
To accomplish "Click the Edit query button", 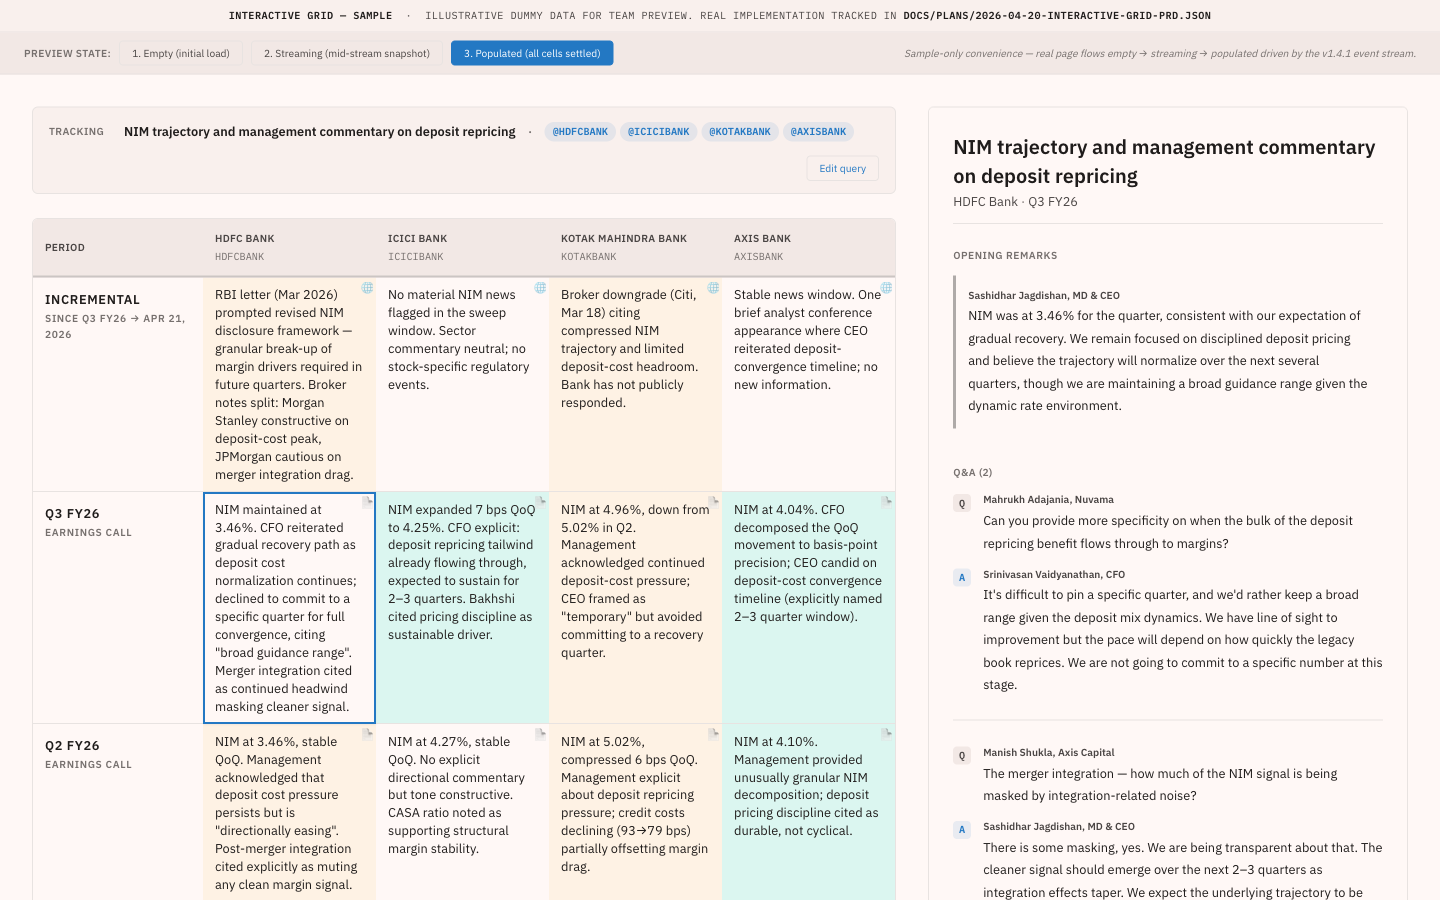I will click(x=843, y=168).
